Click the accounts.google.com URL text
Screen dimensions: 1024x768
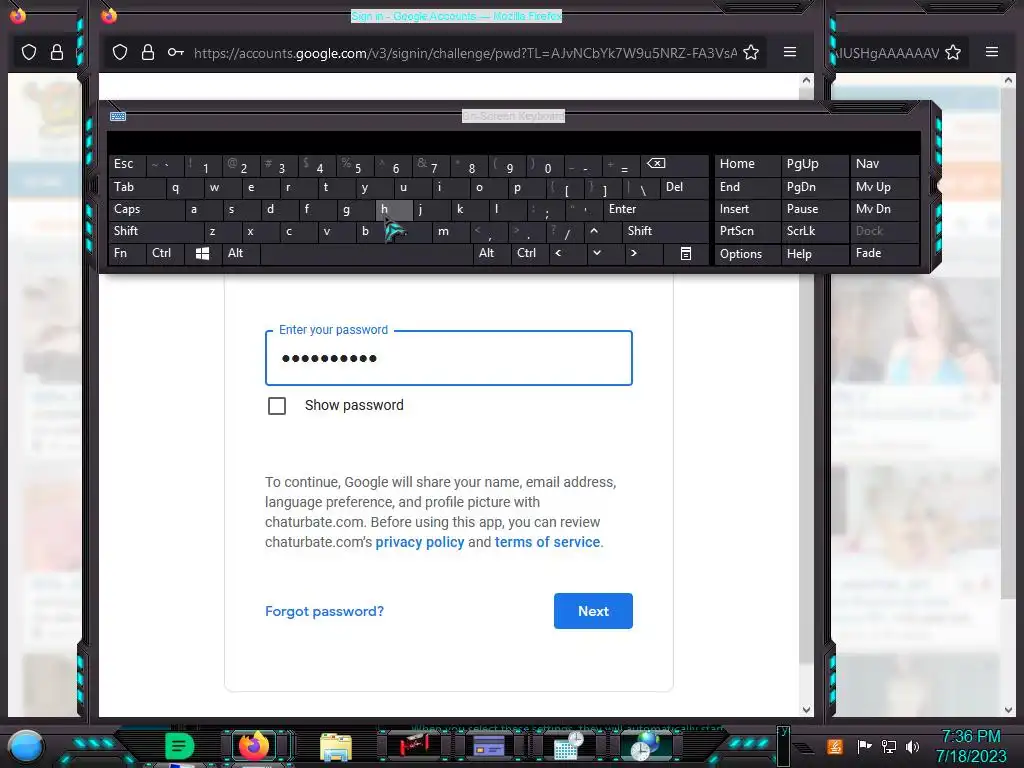[465, 53]
